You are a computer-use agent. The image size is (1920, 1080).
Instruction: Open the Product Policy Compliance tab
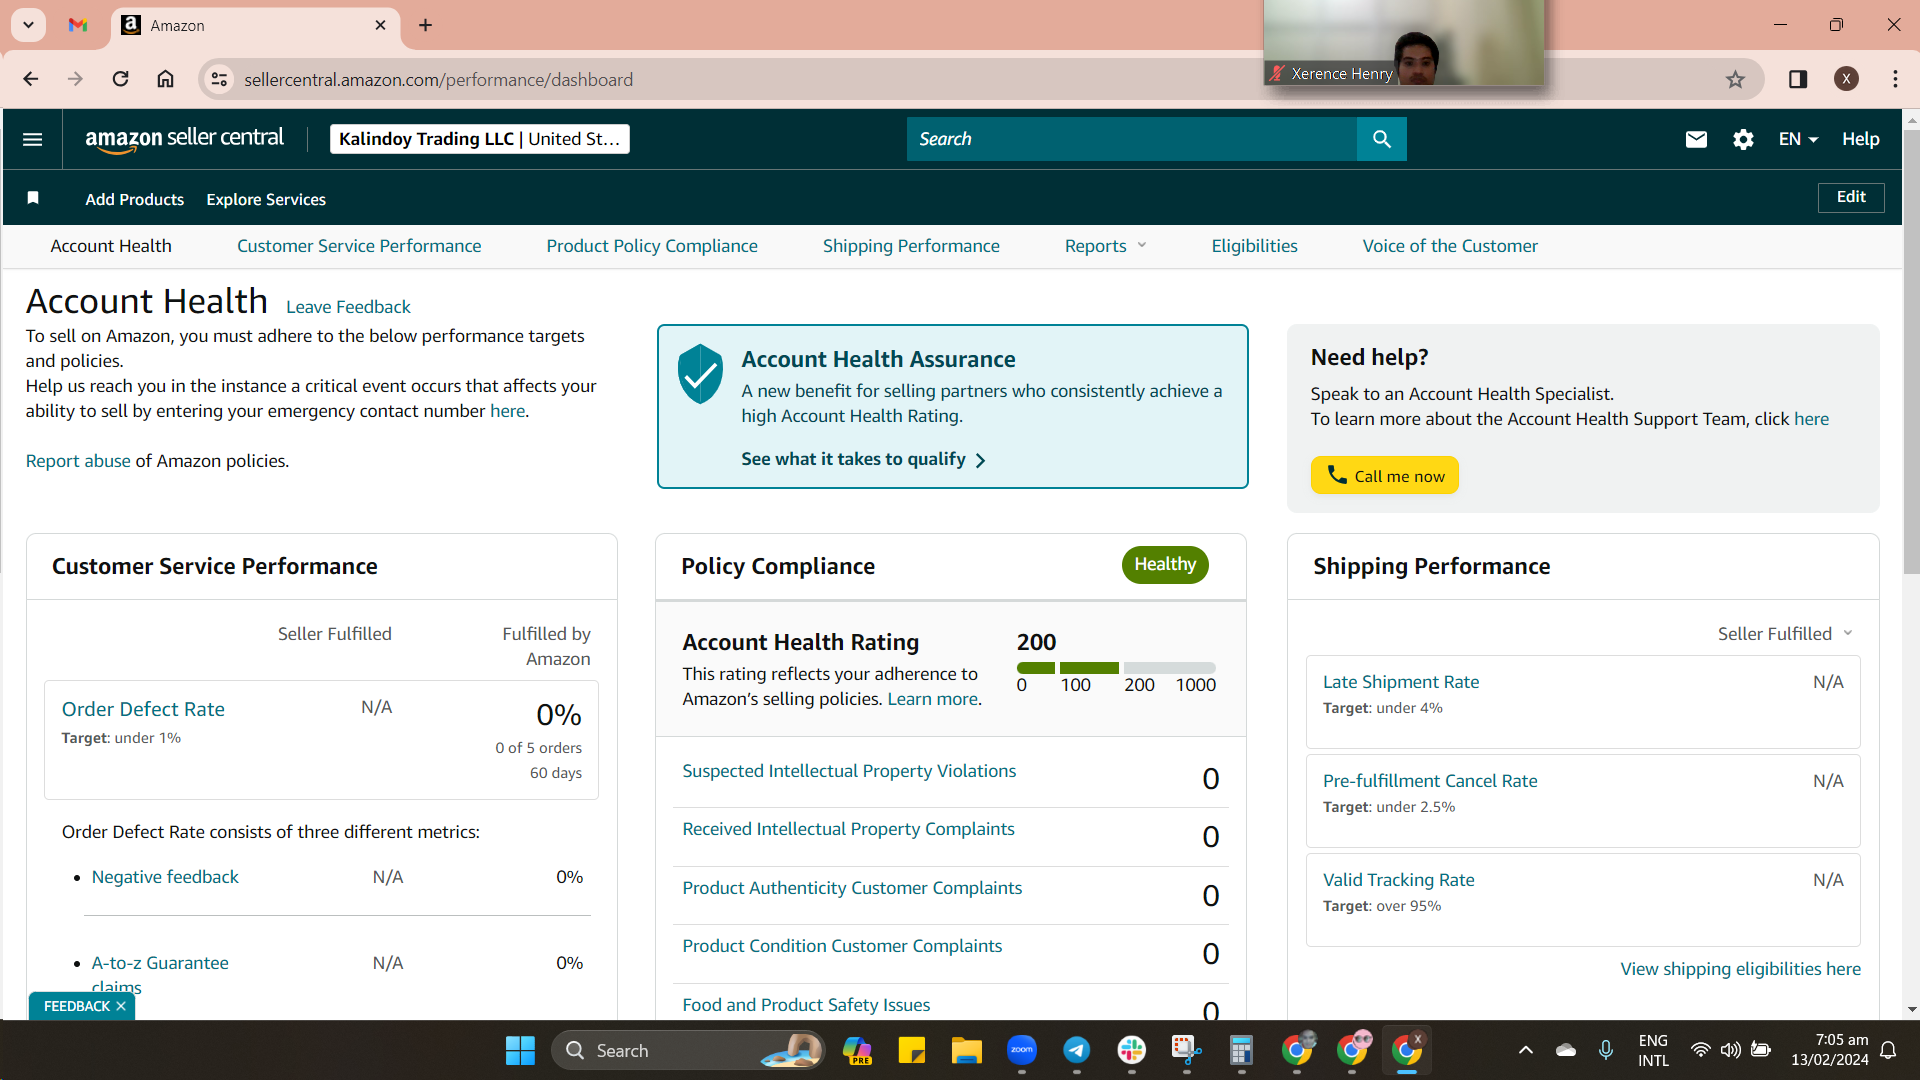(x=652, y=246)
